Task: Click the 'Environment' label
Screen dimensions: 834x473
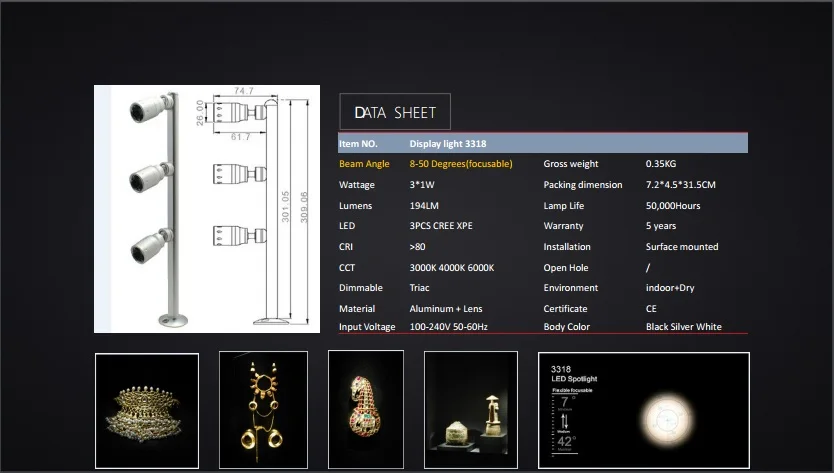Action: click(x=570, y=287)
